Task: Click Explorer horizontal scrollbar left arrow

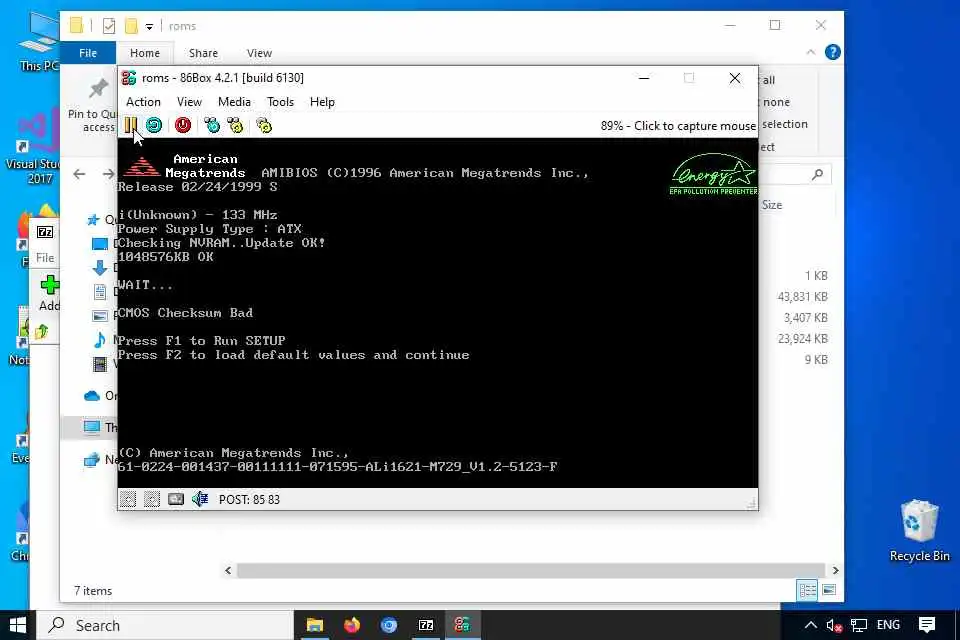Action: 228,570
